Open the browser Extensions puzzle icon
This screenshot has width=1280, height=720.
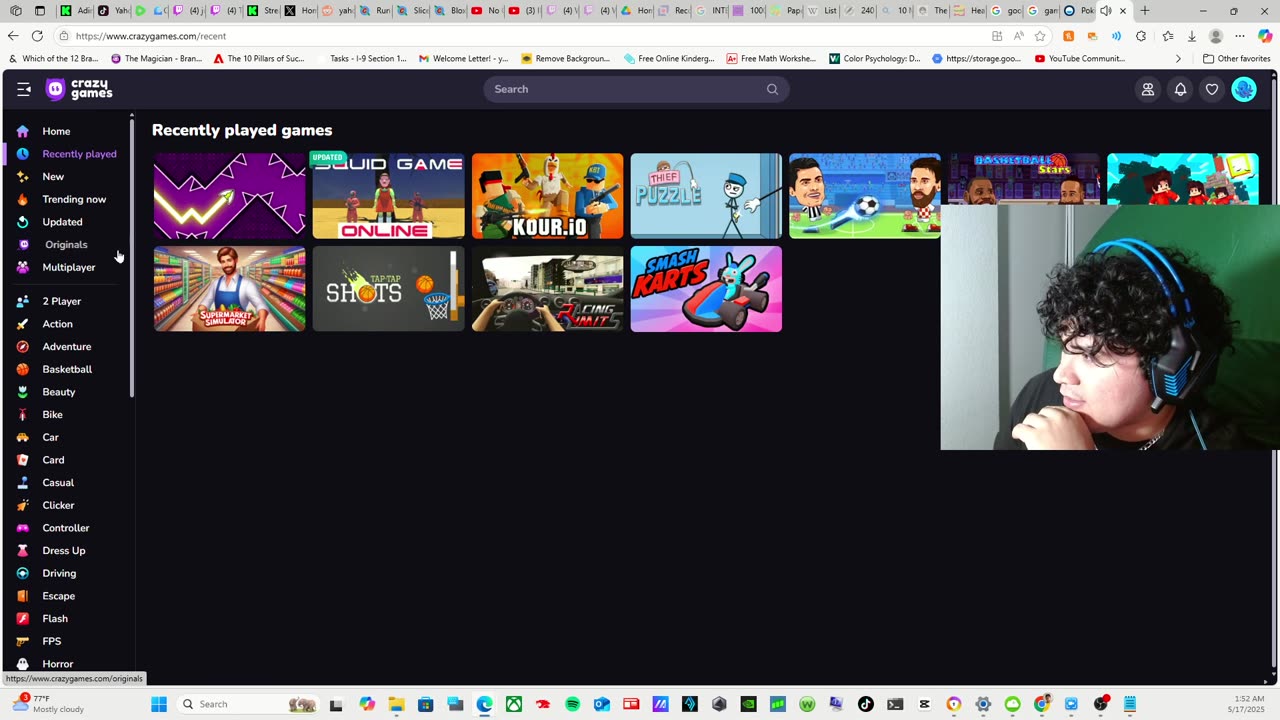(1141, 36)
